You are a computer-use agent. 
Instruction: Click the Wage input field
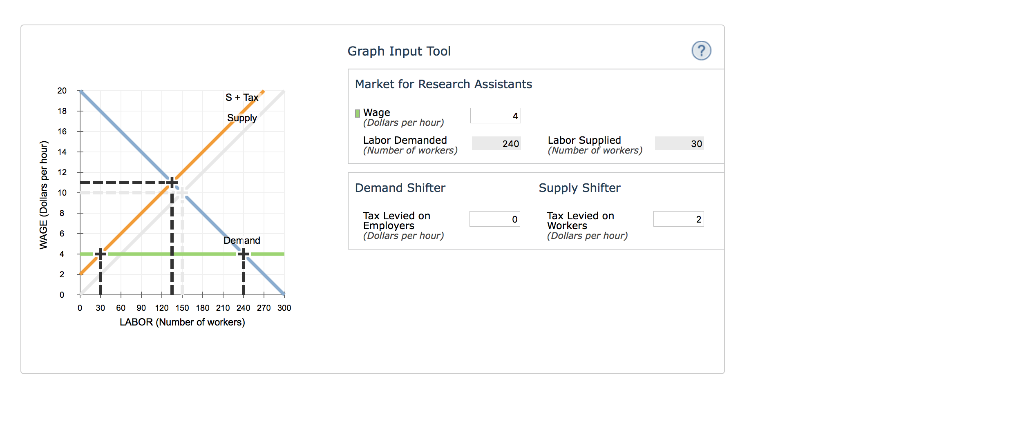pos(495,116)
